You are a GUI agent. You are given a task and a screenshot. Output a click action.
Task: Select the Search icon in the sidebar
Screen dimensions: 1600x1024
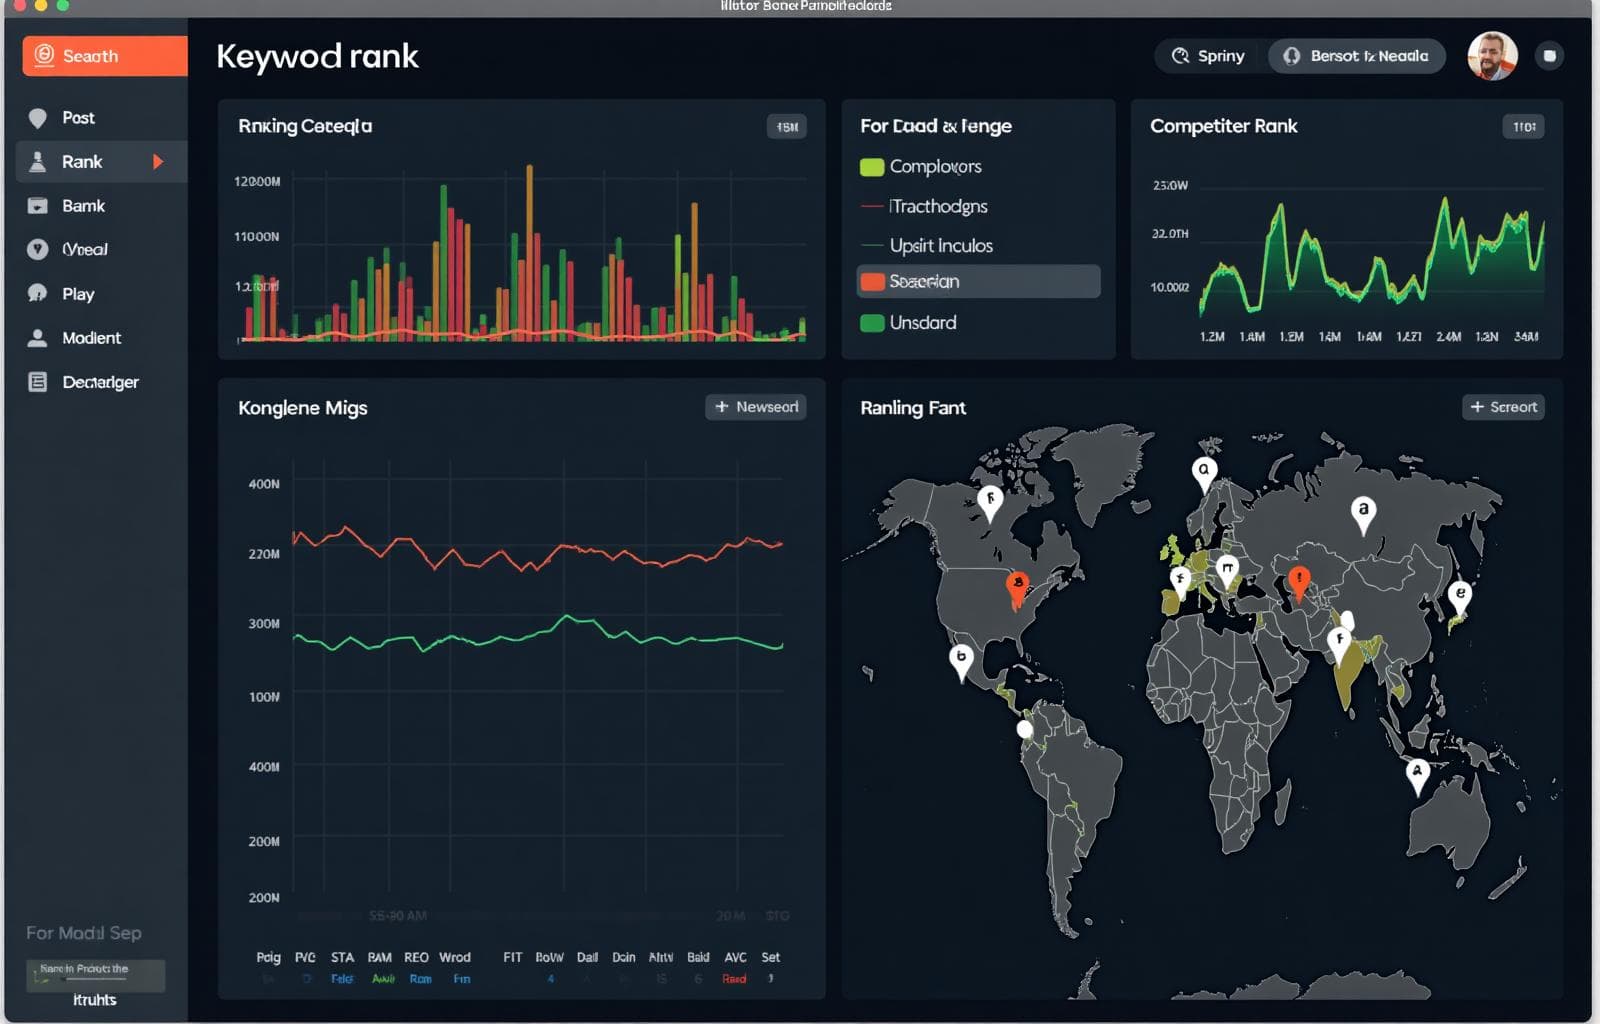(42, 56)
